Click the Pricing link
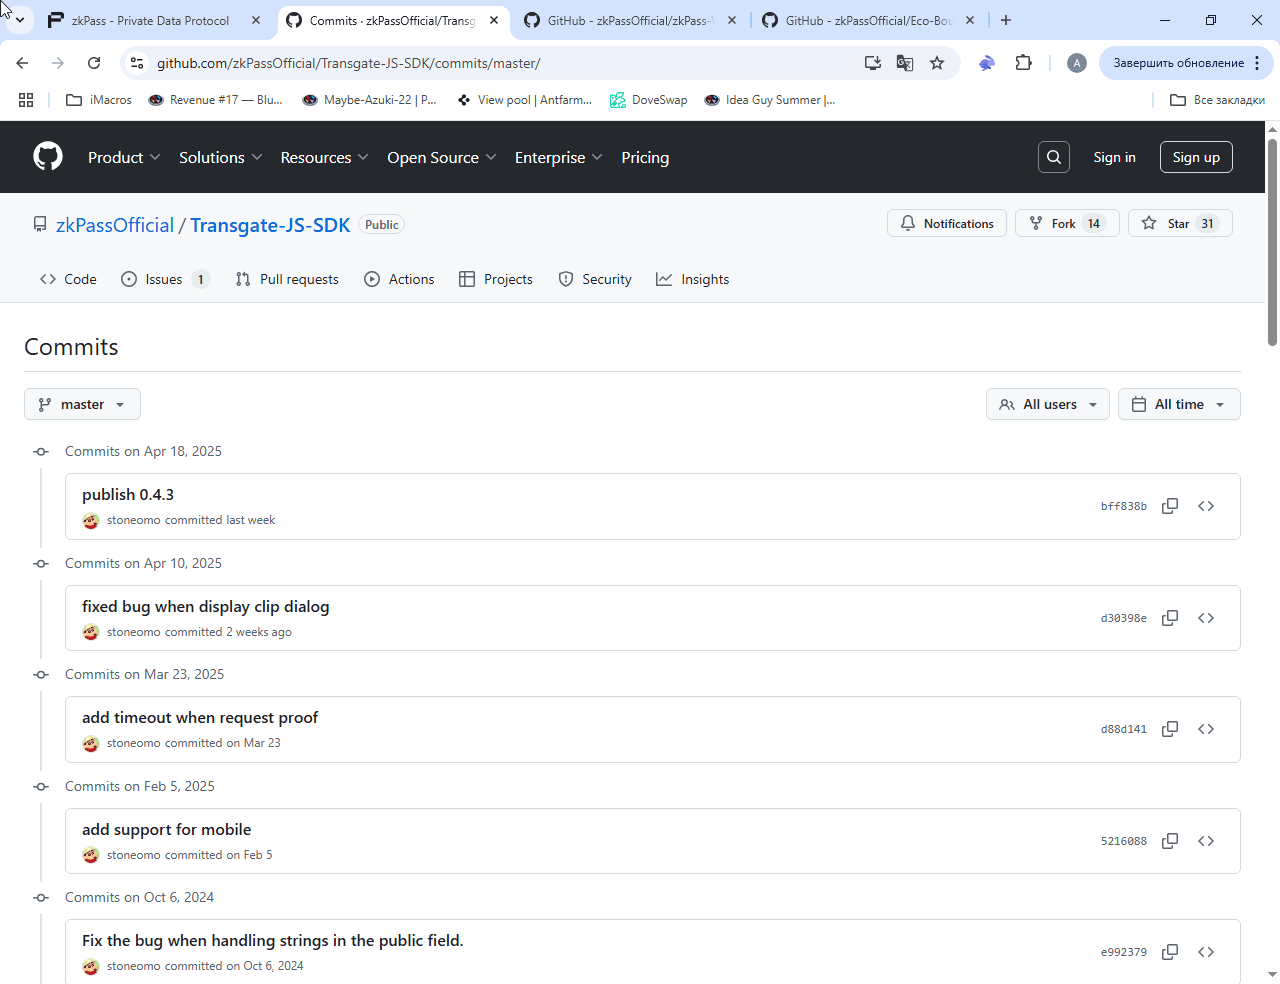The height and width of the screenshot is (984, 1280). pos(645,157)
